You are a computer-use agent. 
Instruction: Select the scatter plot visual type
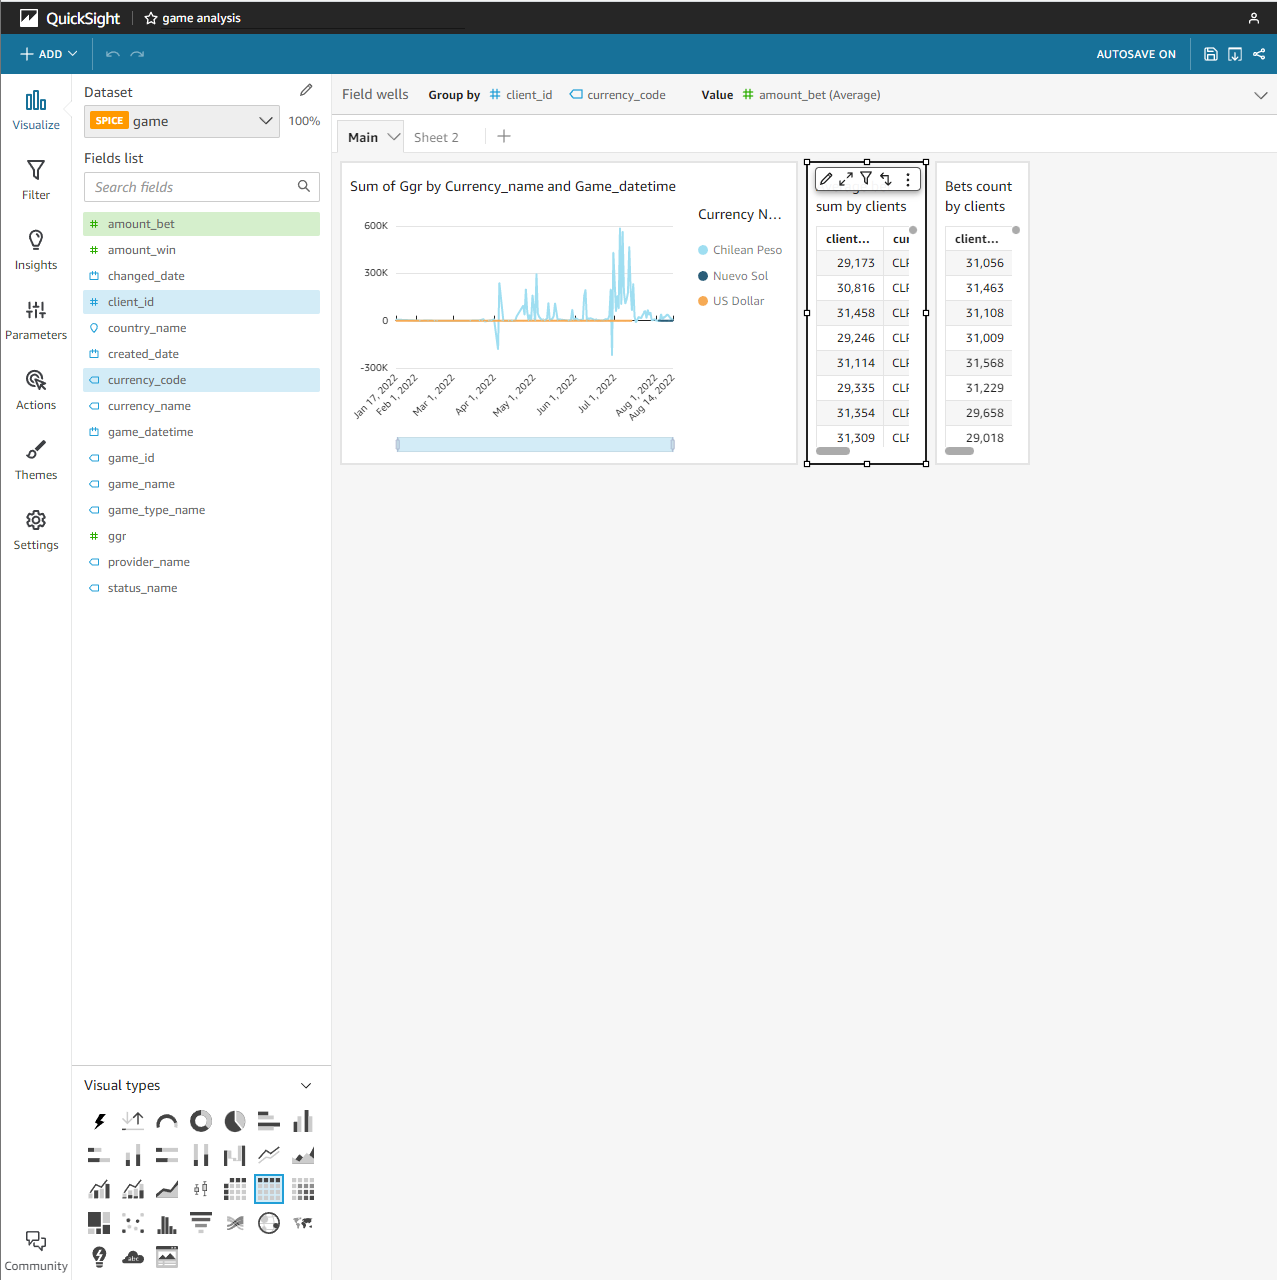(133, 1223)
